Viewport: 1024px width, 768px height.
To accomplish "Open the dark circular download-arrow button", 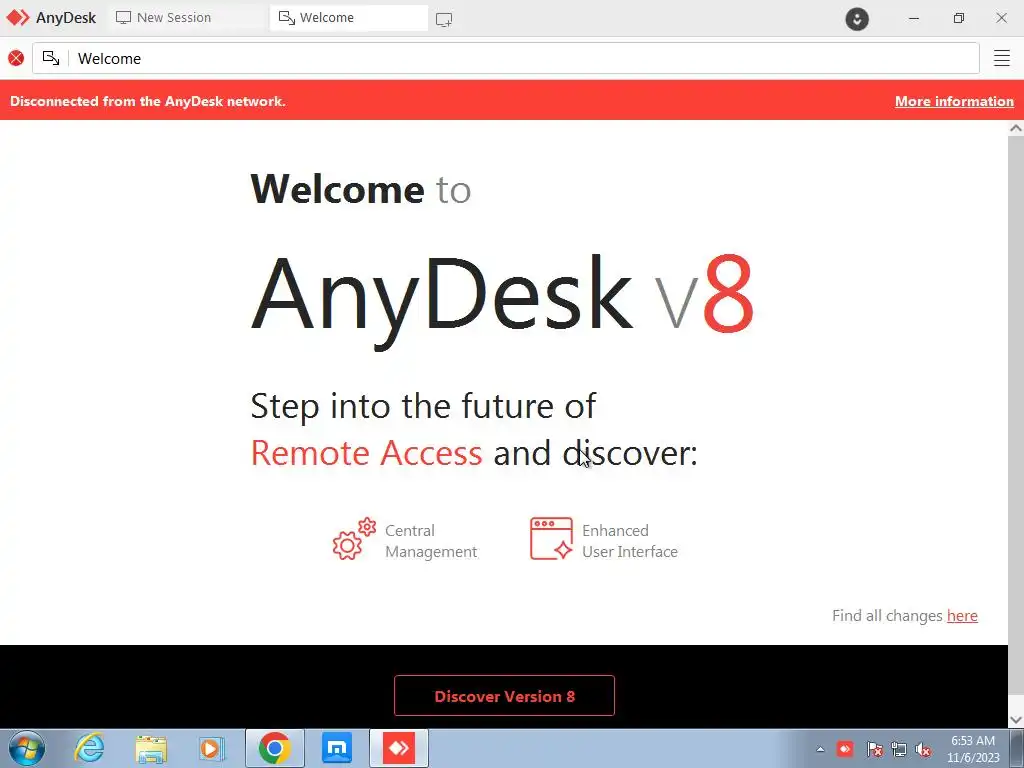I will [x=857, y=18].
